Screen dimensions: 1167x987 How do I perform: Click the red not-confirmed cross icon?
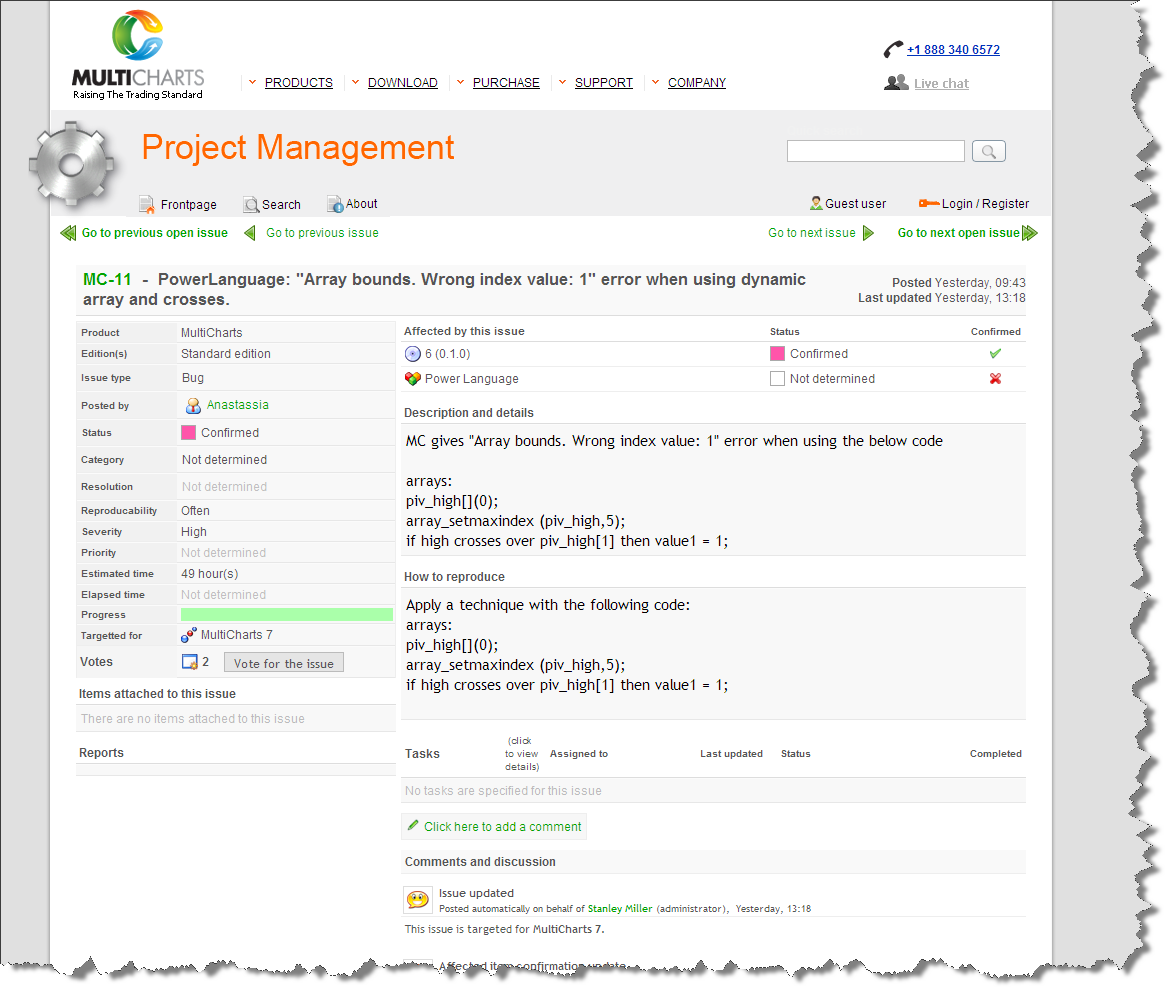coord(995,378)
